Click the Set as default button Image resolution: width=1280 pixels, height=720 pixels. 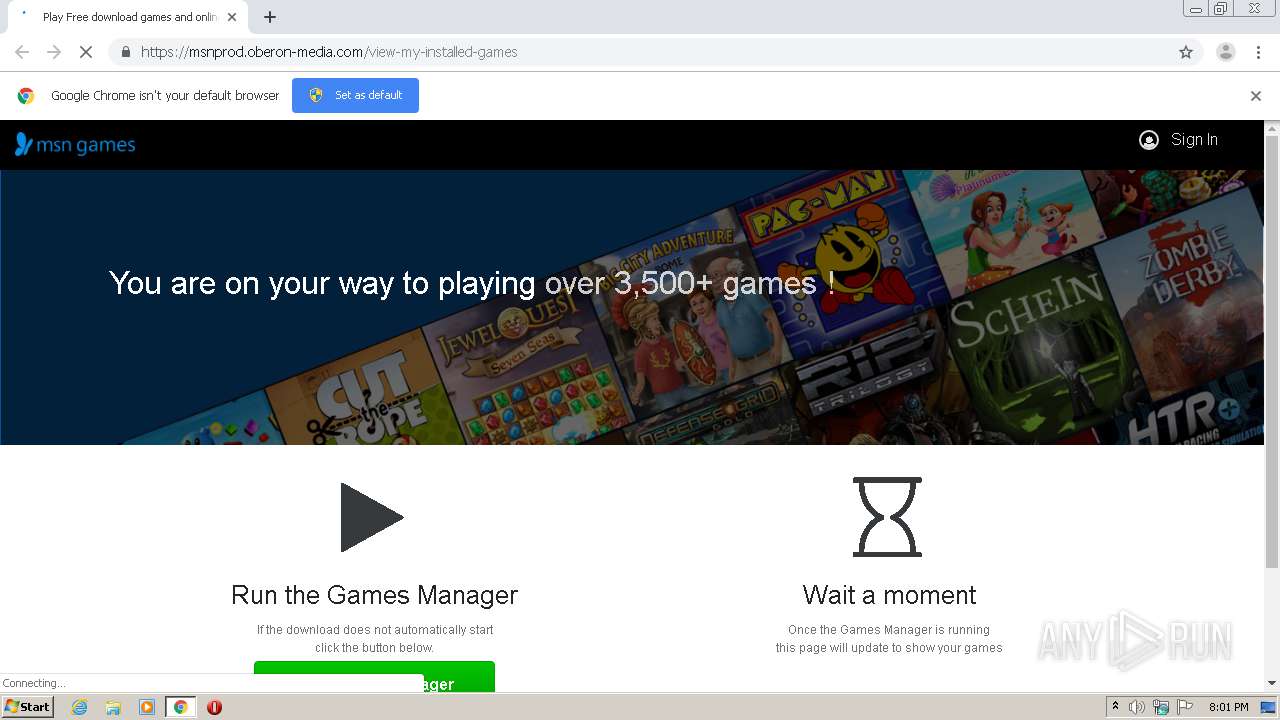355,95
